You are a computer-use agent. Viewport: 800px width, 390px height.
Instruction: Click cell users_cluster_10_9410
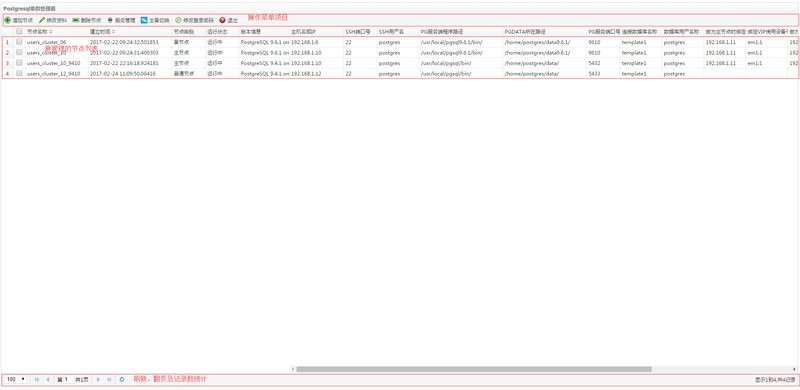tap(54, 63)
